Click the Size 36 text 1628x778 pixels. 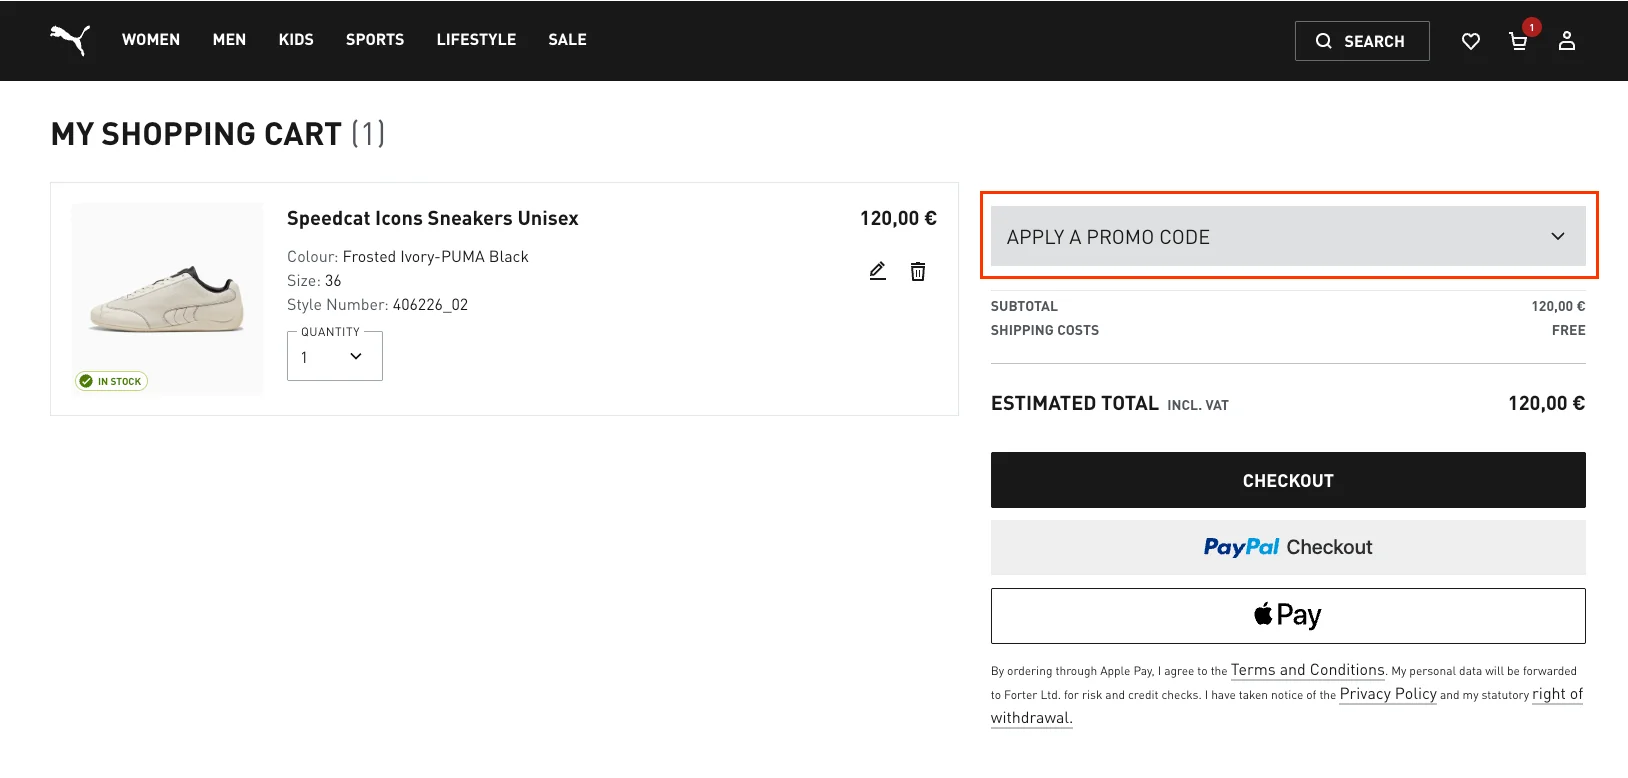click(314, 281)
